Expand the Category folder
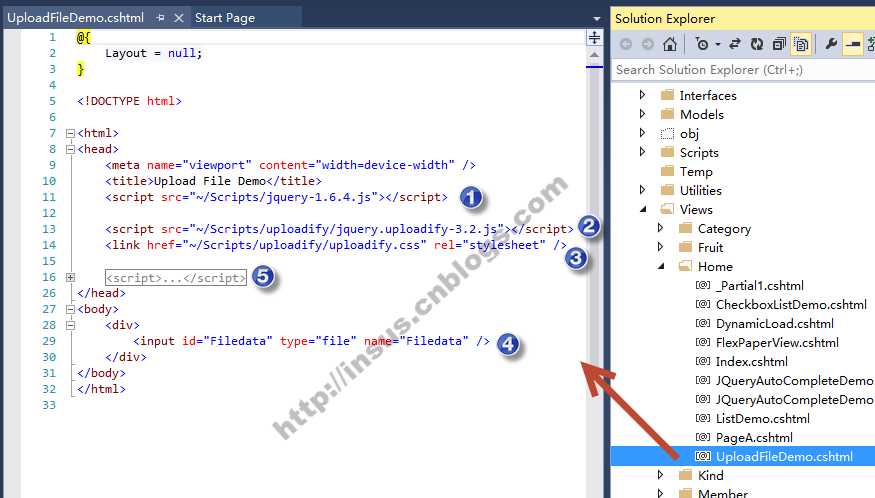This screenshot has width=875, height=498. tap(660, 228)
